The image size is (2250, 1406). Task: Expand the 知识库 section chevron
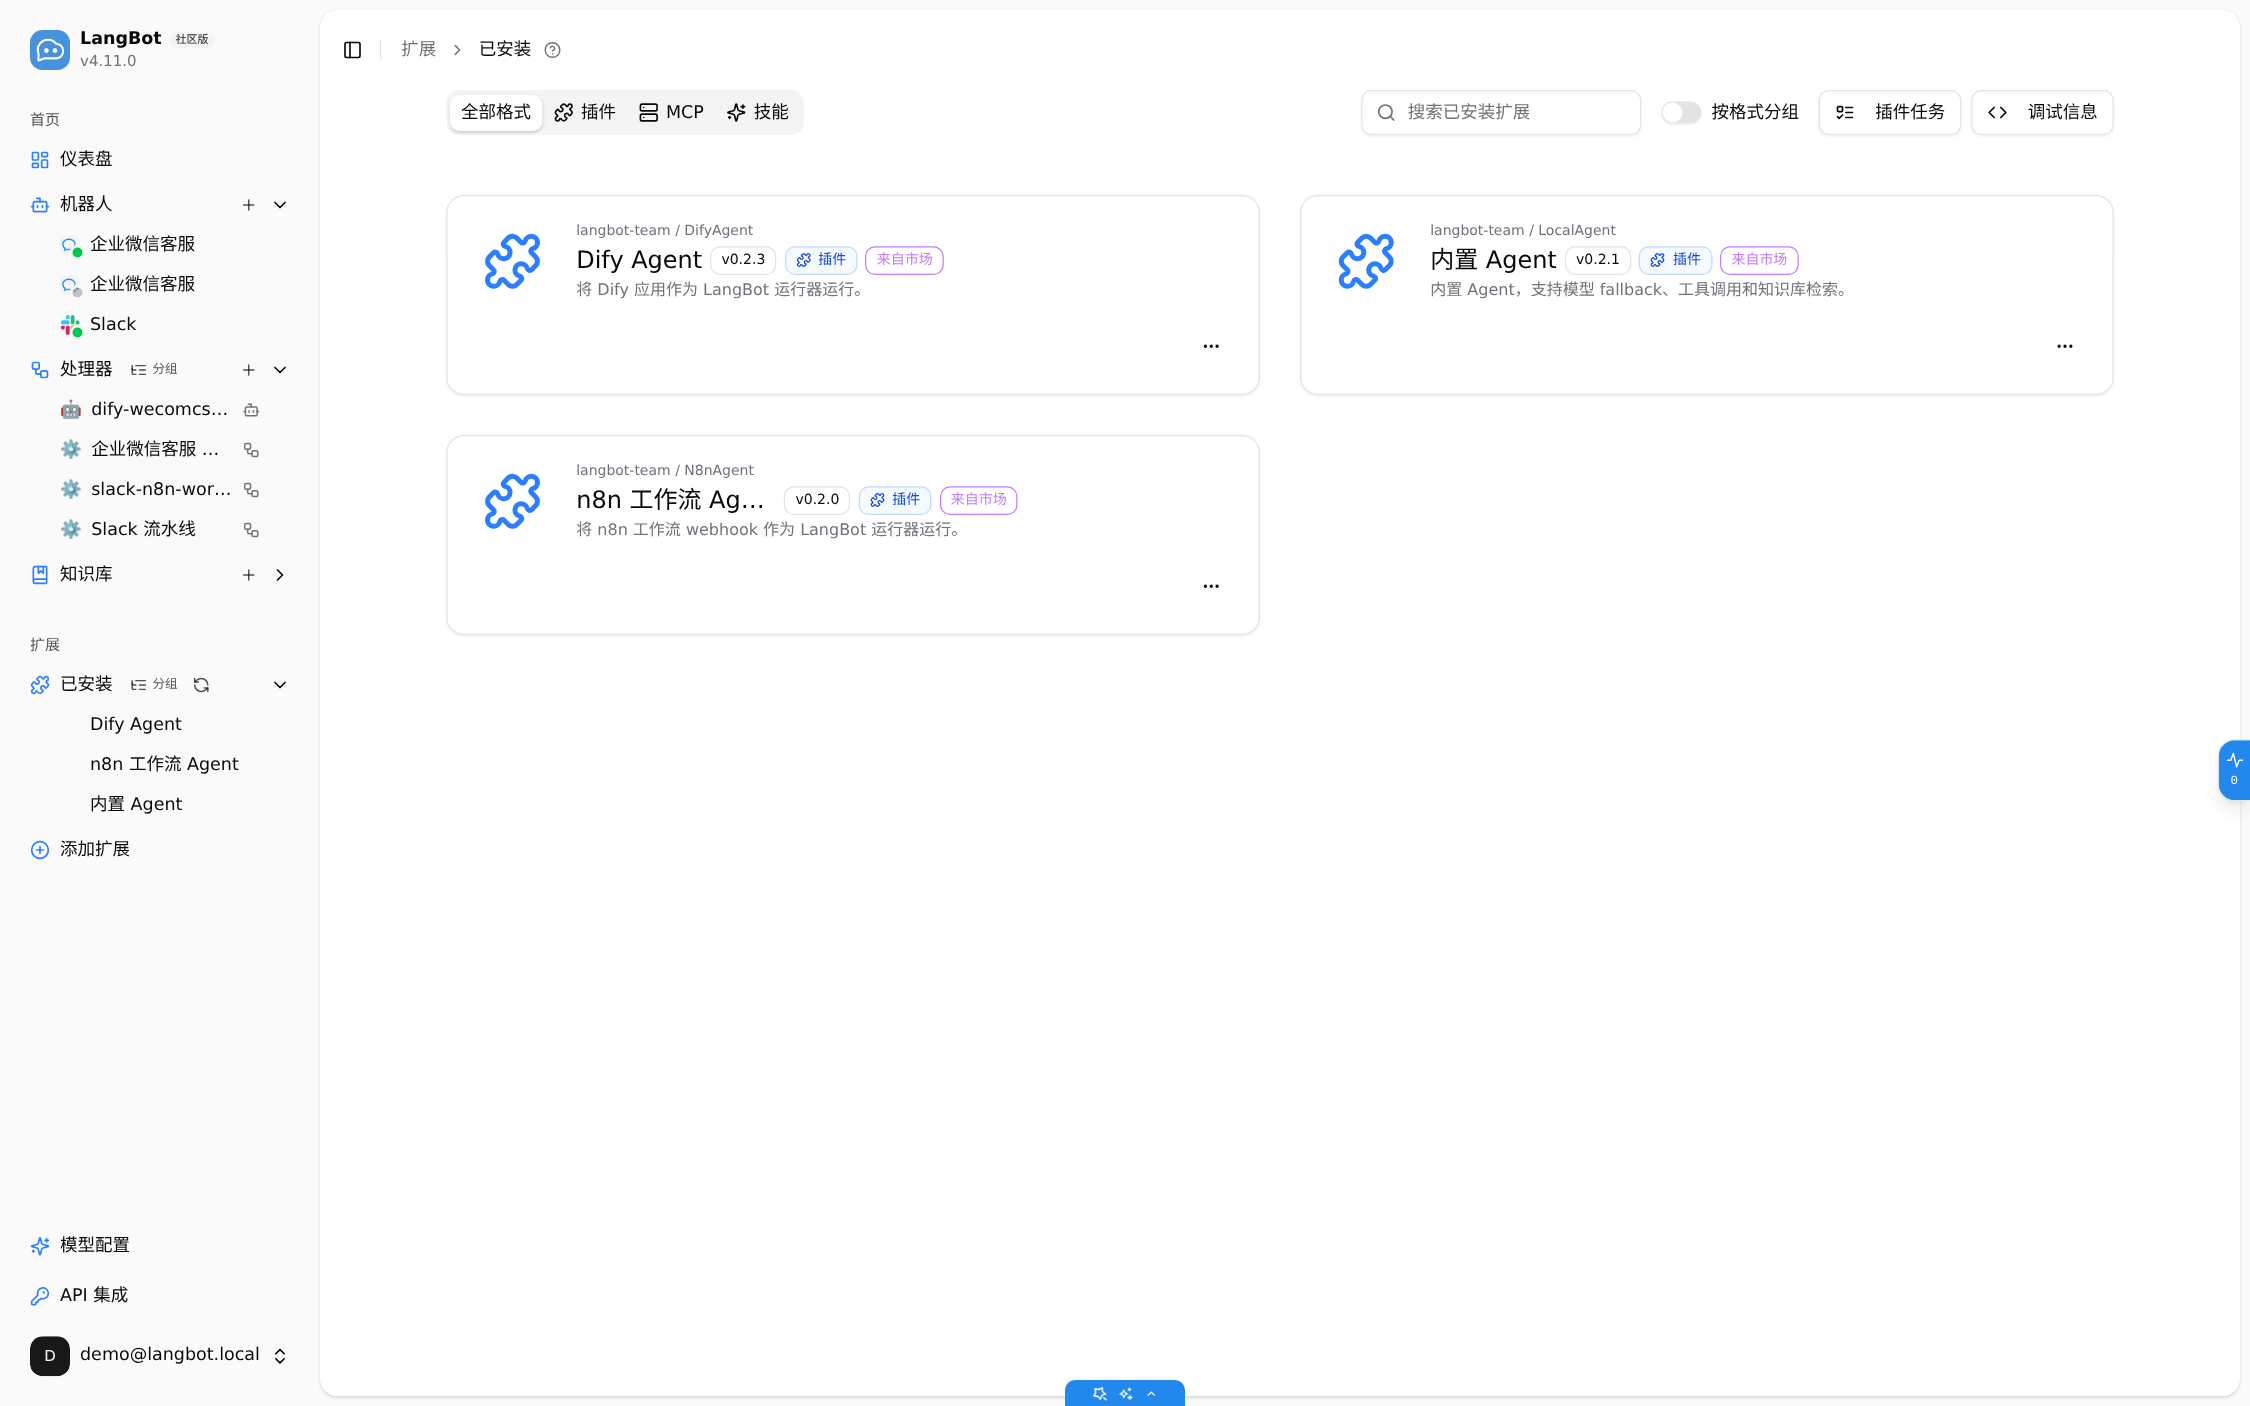click(x=280, y=575)
